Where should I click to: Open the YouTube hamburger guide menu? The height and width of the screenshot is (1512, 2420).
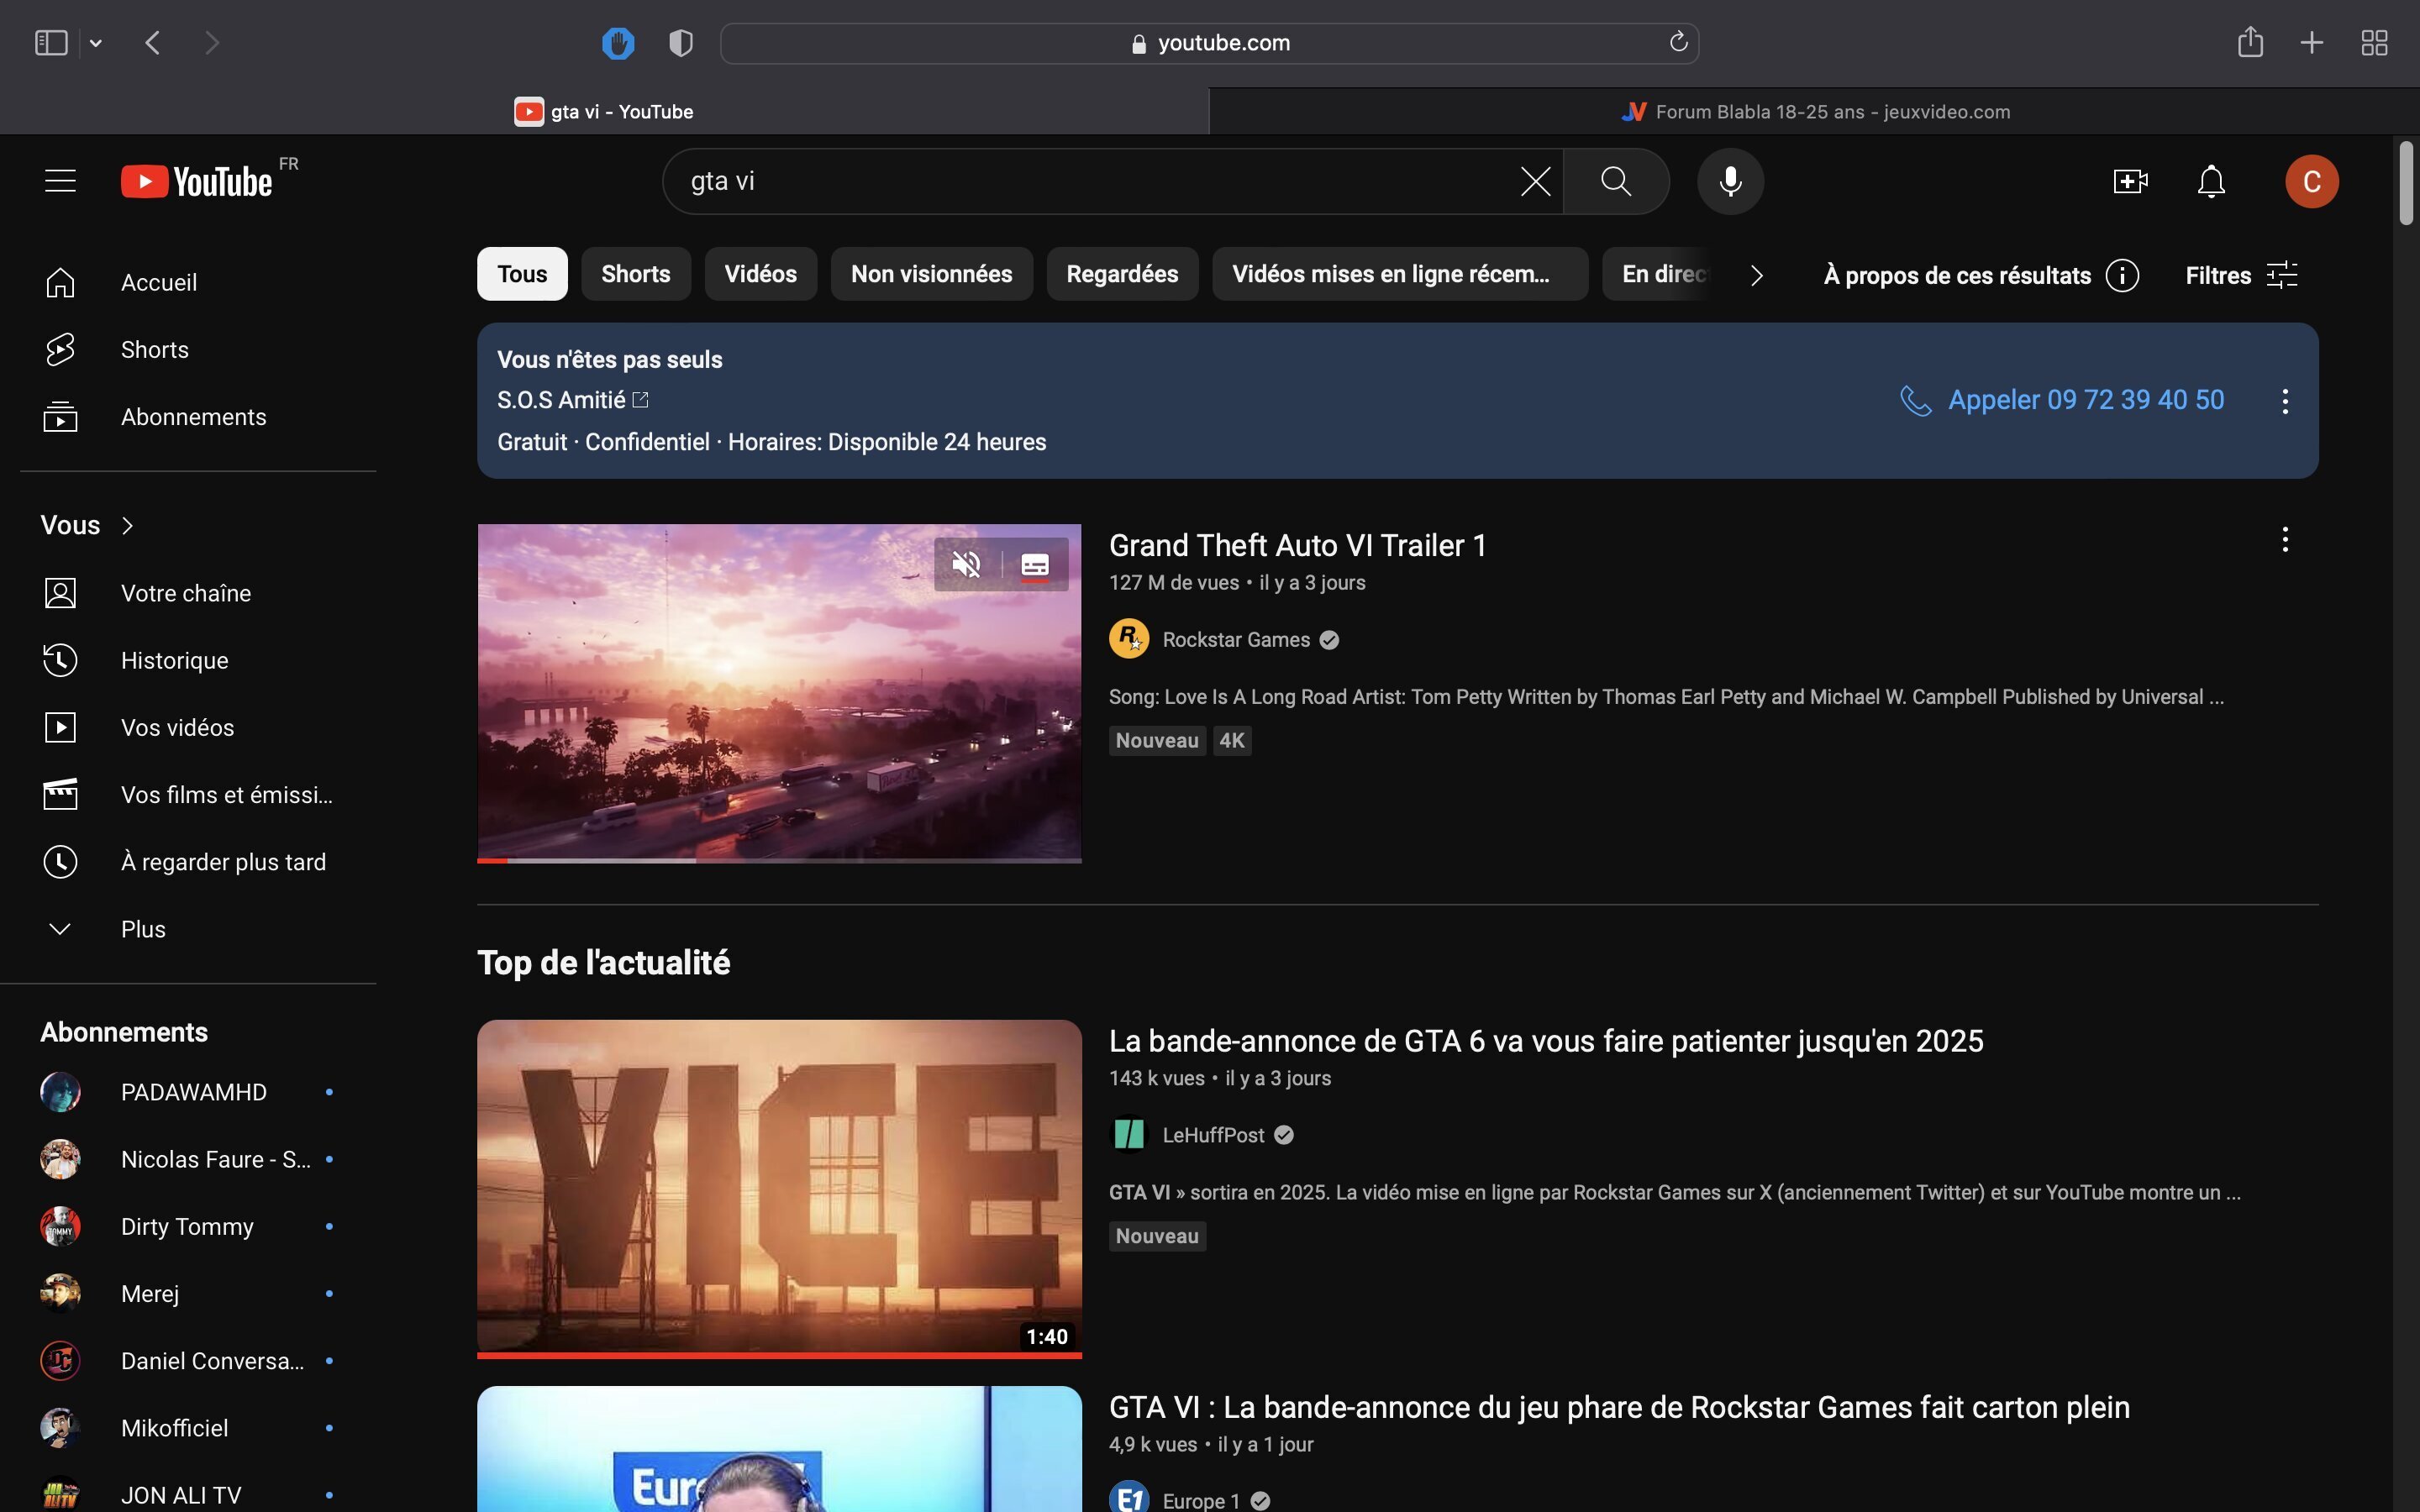[60, 181]
